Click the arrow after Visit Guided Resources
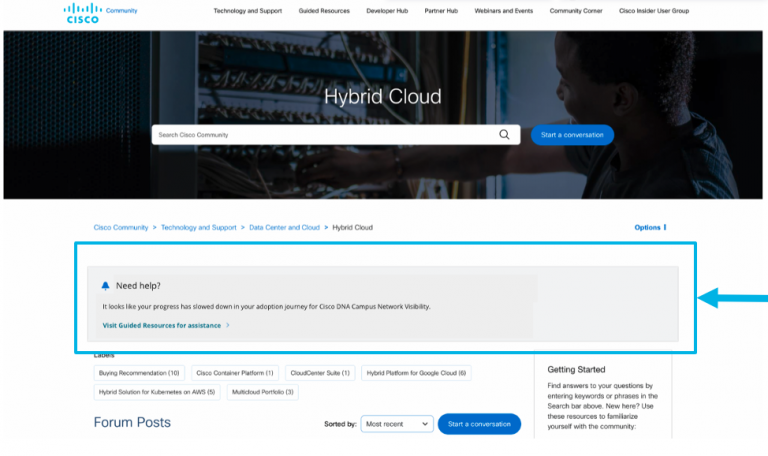Viewport: 768px width, 456px height. (228, 325)
